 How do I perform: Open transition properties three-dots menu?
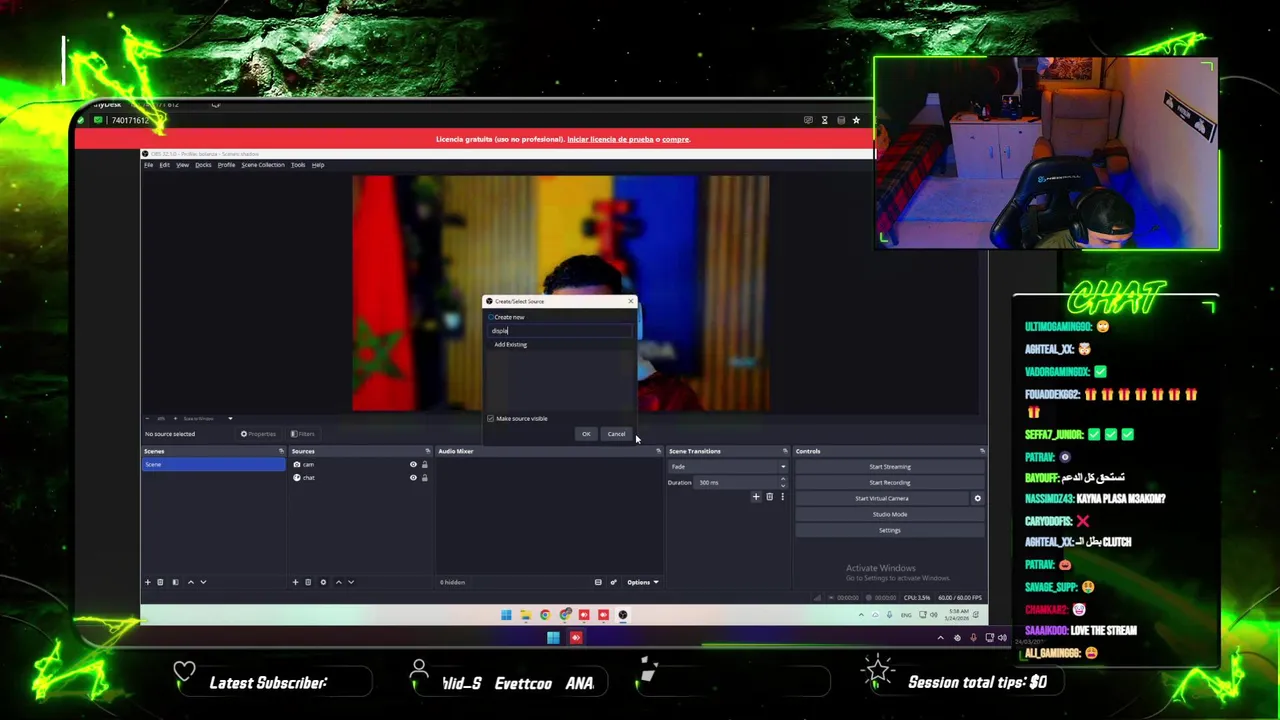point(782,497)
